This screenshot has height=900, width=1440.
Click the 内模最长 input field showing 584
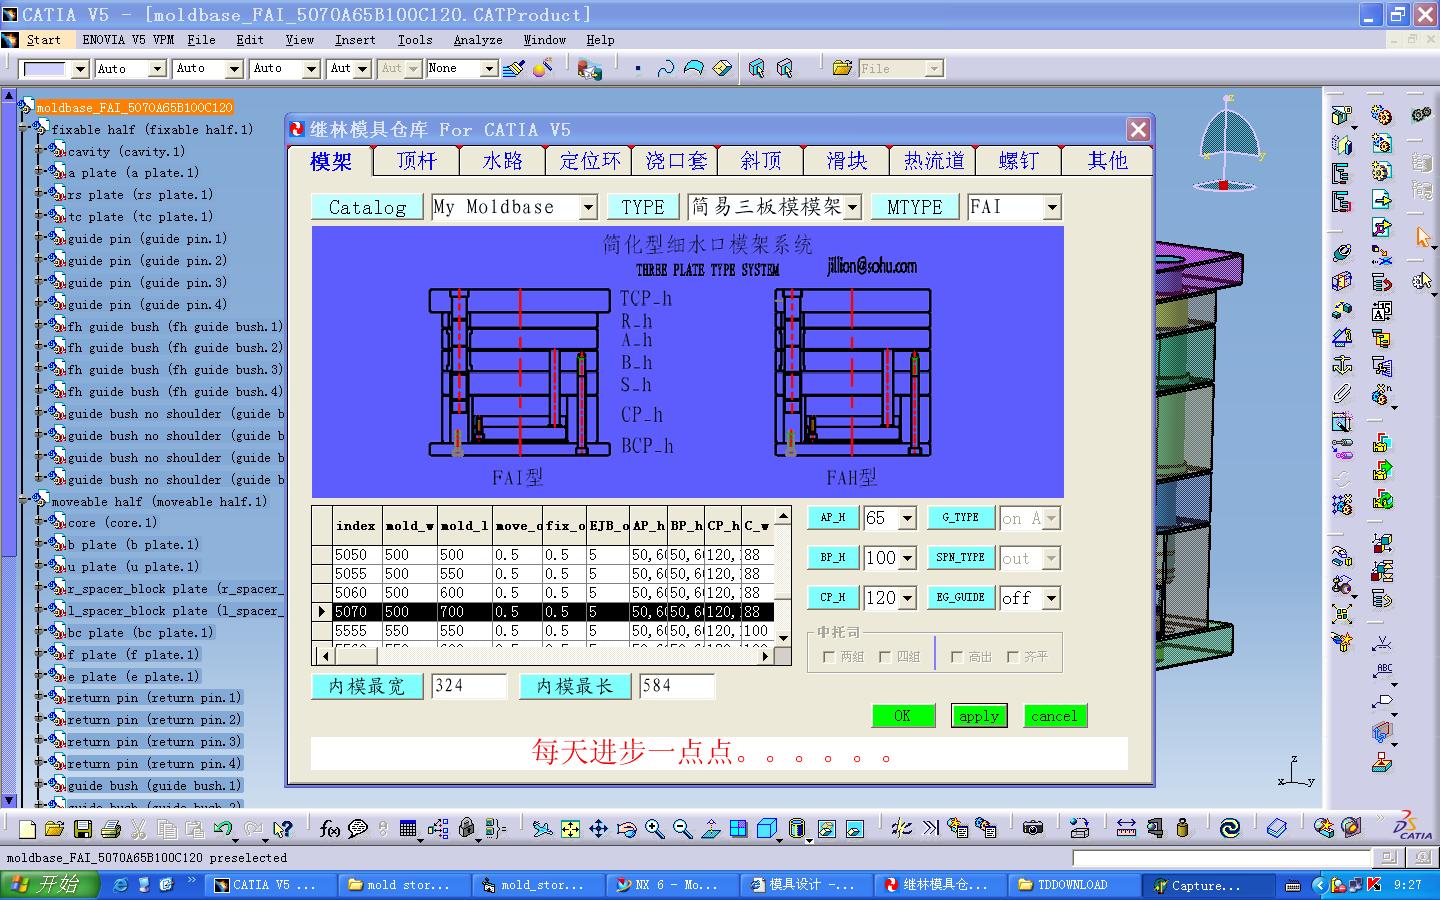[x=677, y=686]
